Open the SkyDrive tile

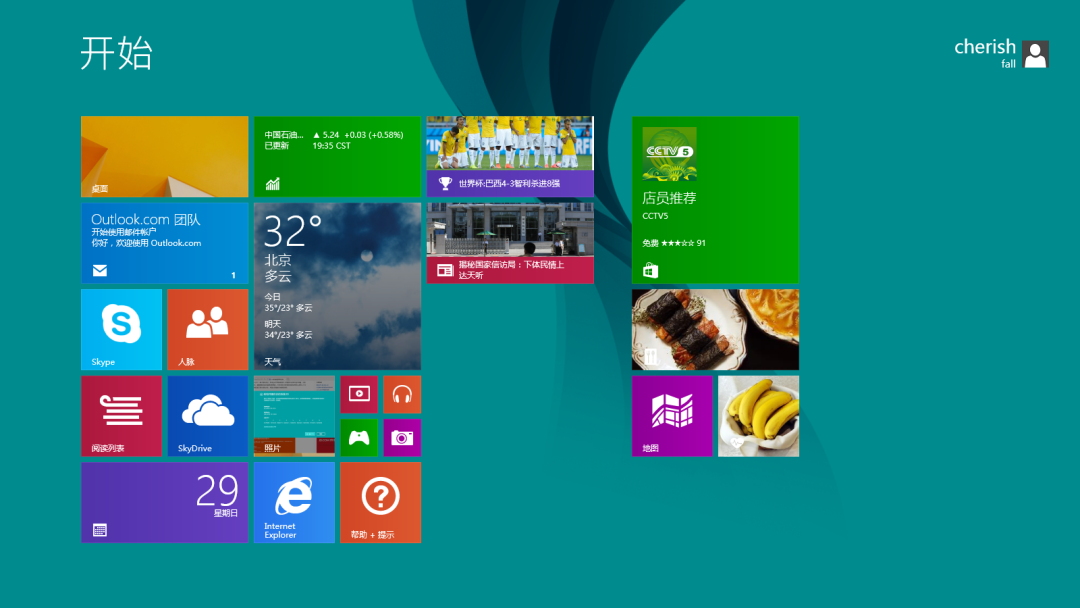coord(207,416)
